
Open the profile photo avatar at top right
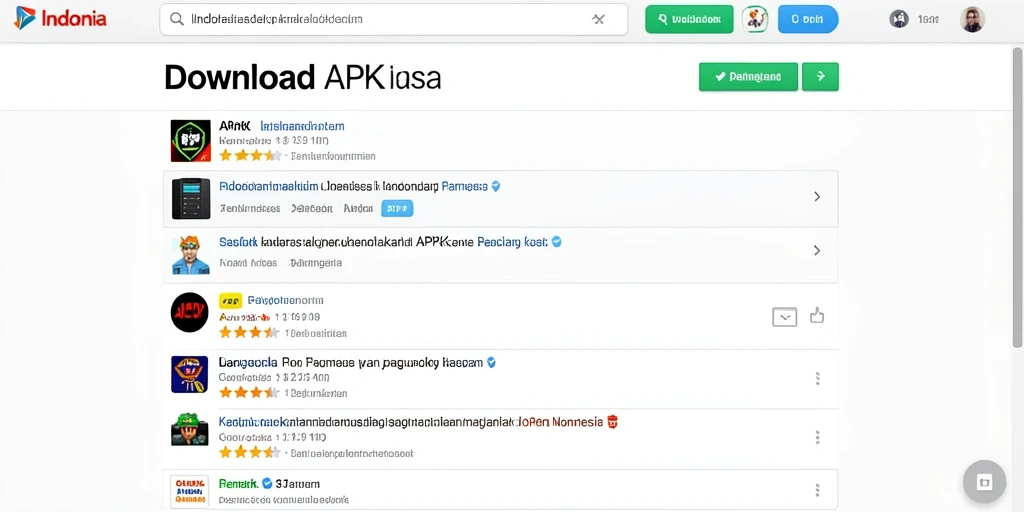point(972,20)
